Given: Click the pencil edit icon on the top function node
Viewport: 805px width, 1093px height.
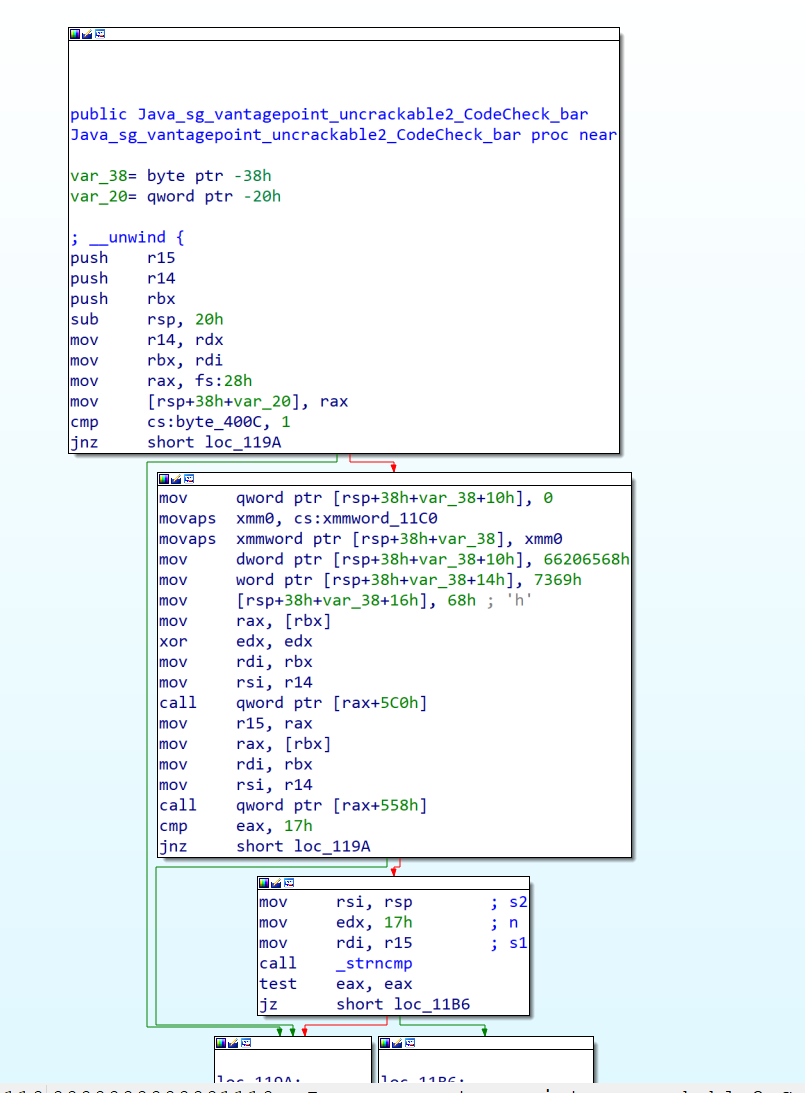Looking at the screenshot, I should tap(87, 34).
